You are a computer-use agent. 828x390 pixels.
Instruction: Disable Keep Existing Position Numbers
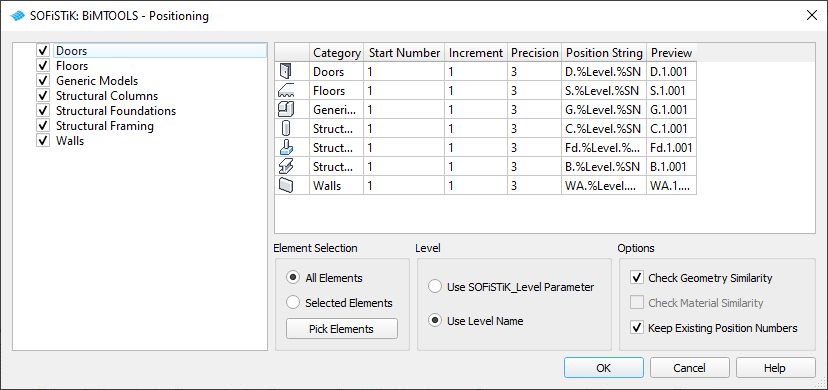[x=637, y=328]
